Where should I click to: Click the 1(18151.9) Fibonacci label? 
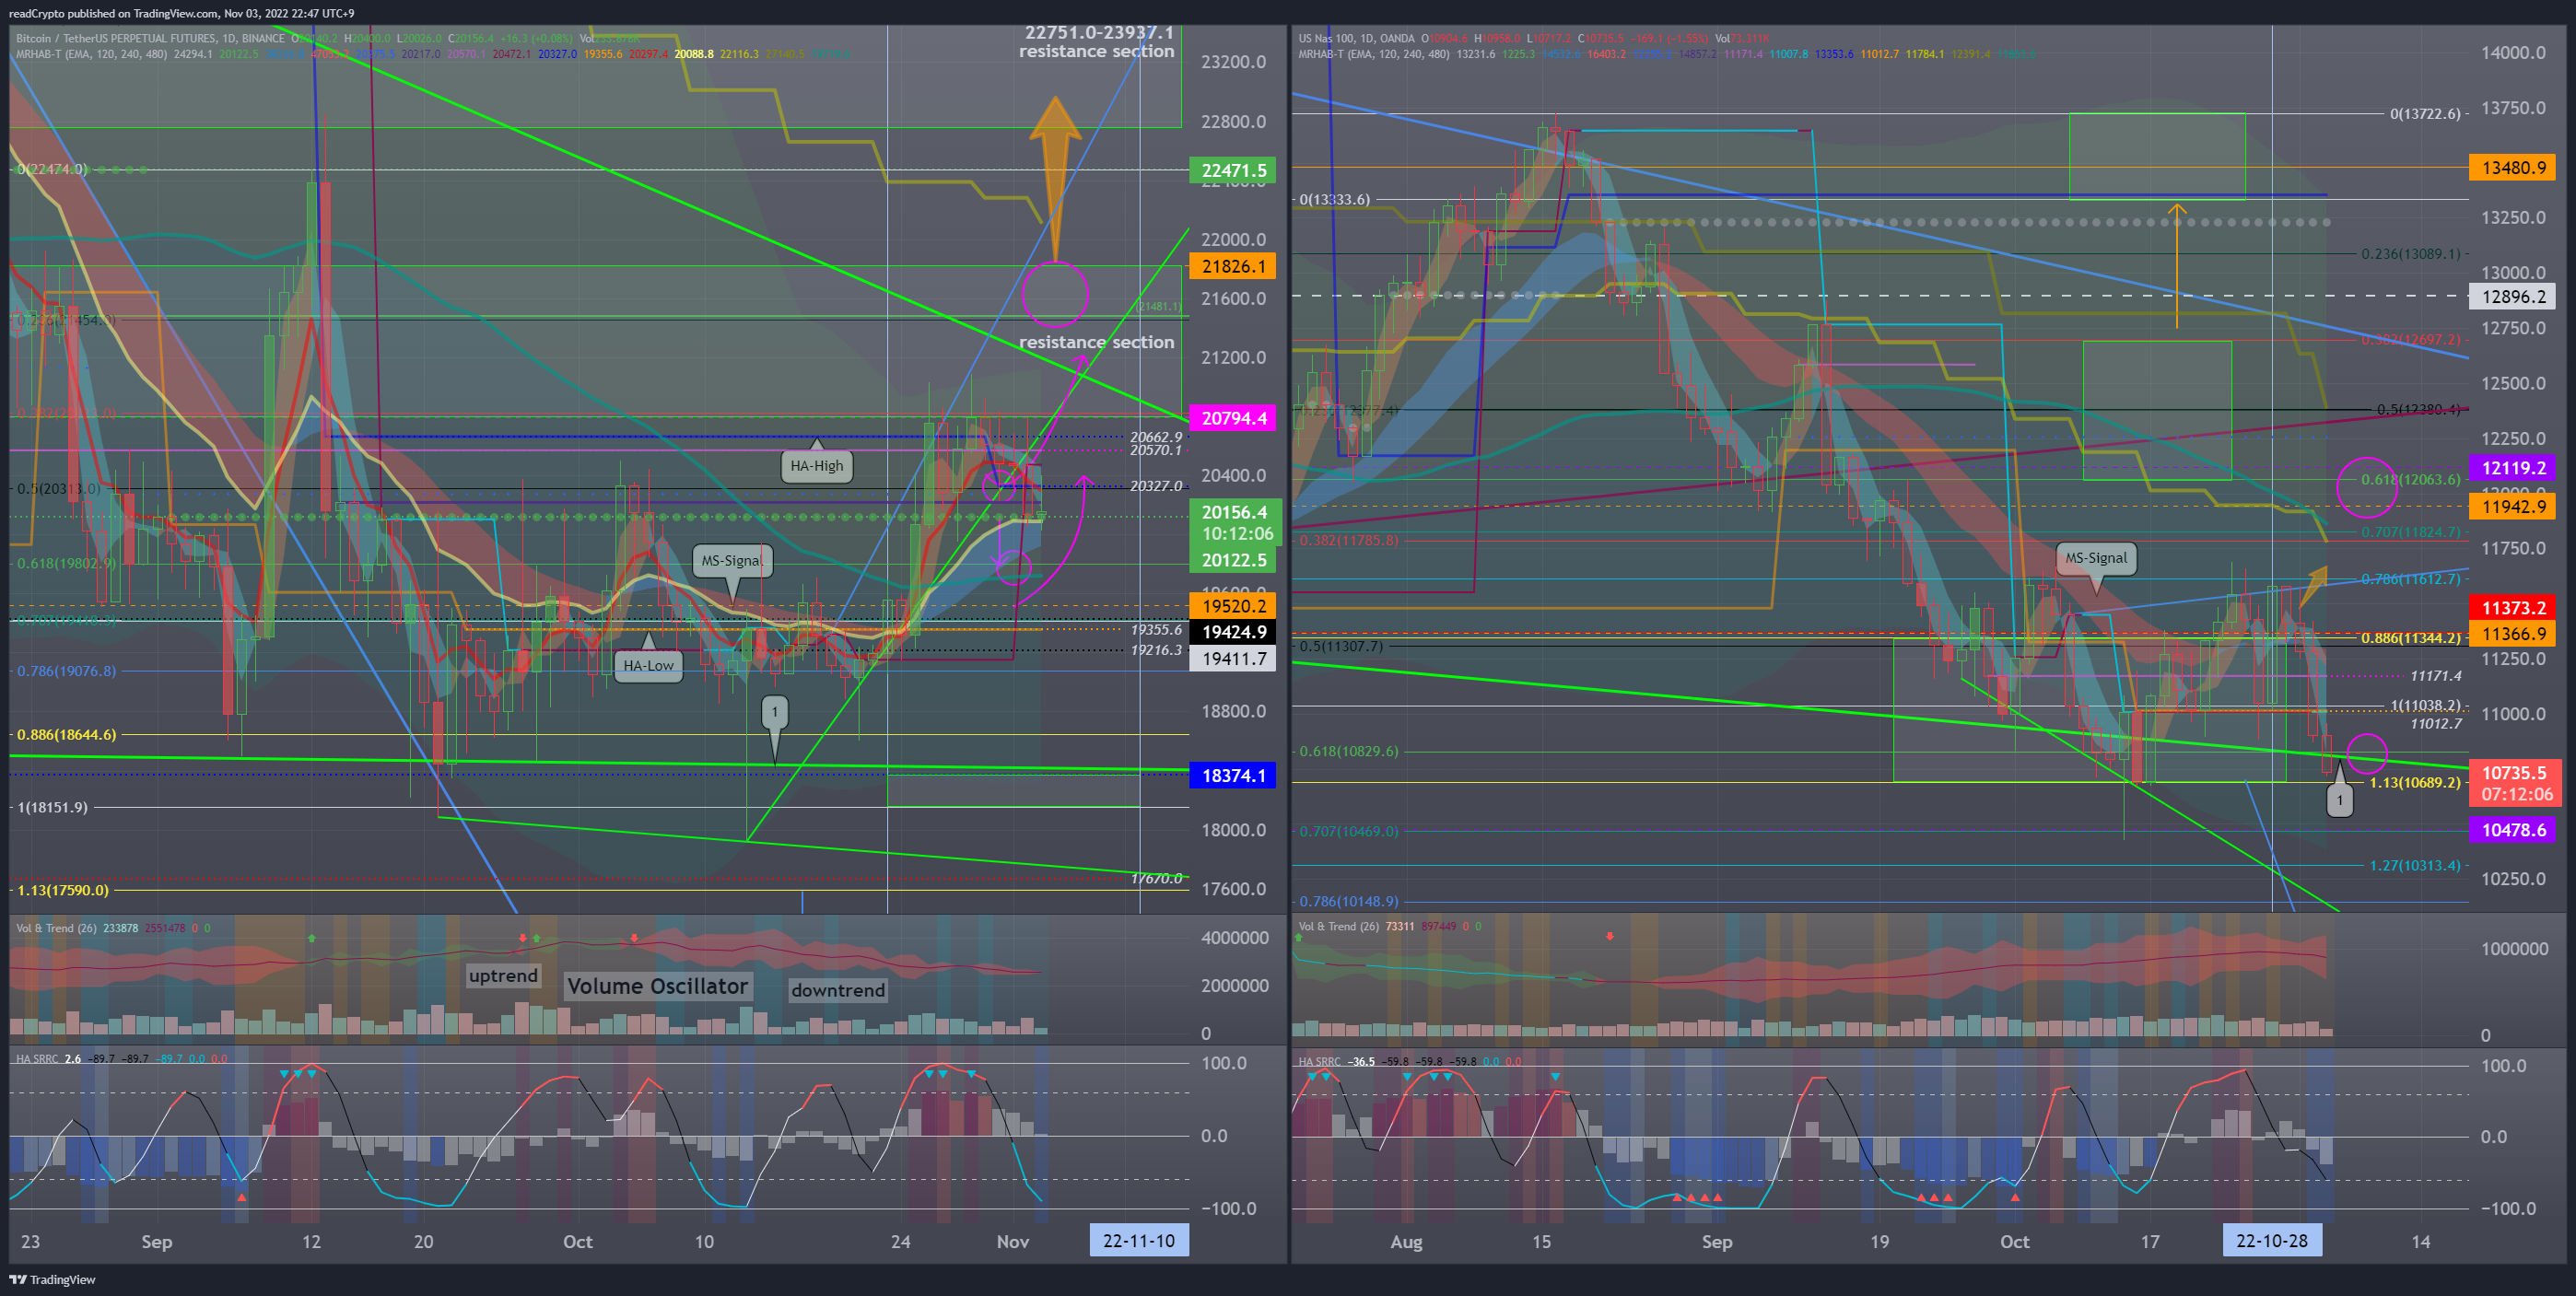(52, 807)
